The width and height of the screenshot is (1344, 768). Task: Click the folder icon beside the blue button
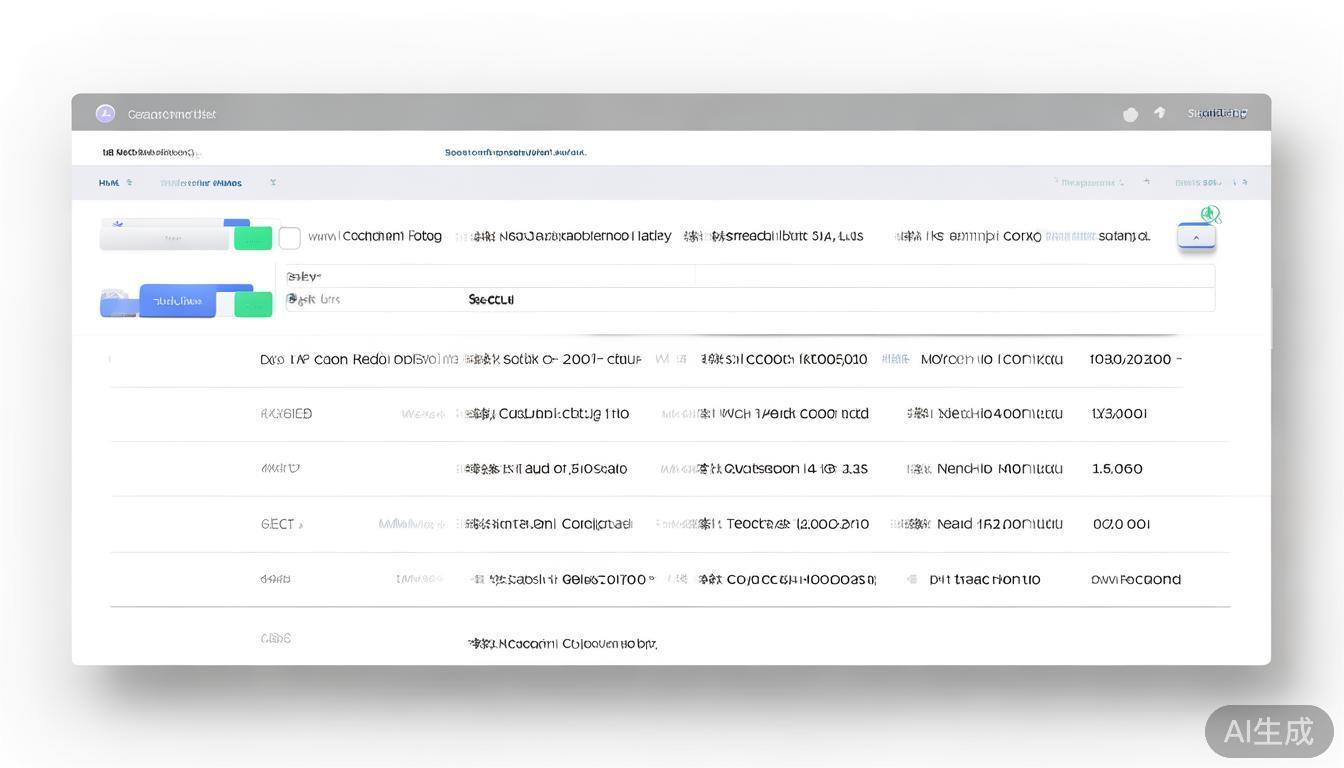click(116, 302)
